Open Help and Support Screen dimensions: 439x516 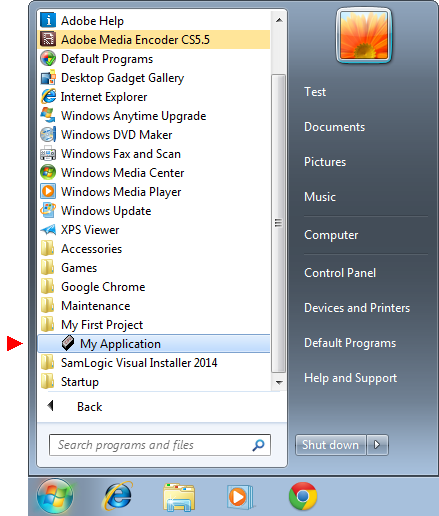350,378
